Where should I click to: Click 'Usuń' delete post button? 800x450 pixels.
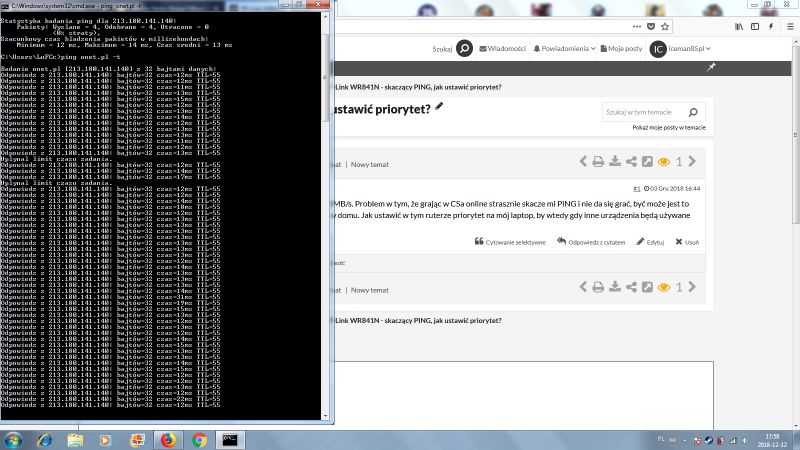coord(687,242)
